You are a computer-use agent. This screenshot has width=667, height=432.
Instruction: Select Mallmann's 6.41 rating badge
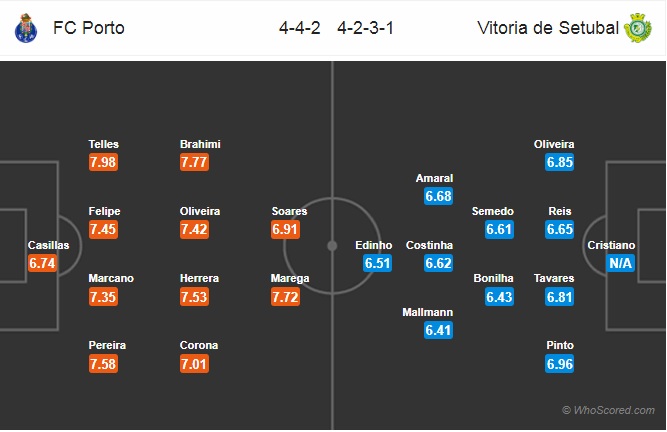point(439,330)
